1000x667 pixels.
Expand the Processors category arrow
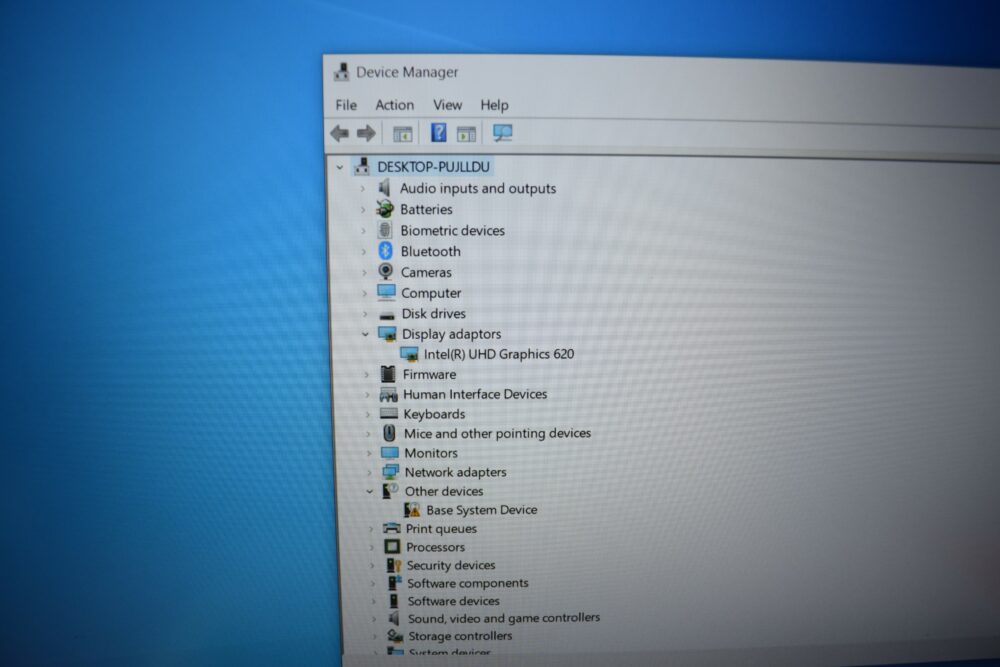(372, 547)
